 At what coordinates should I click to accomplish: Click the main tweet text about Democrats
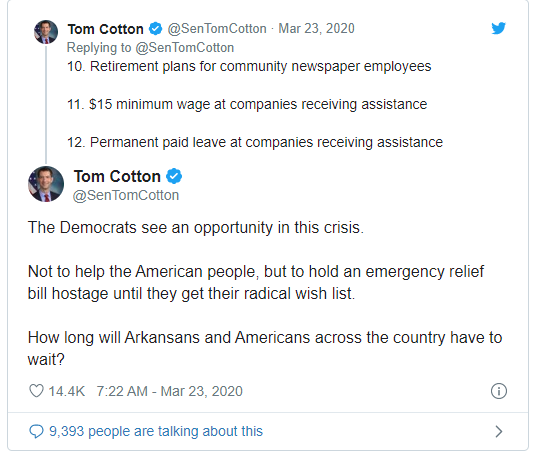[265, 293]
